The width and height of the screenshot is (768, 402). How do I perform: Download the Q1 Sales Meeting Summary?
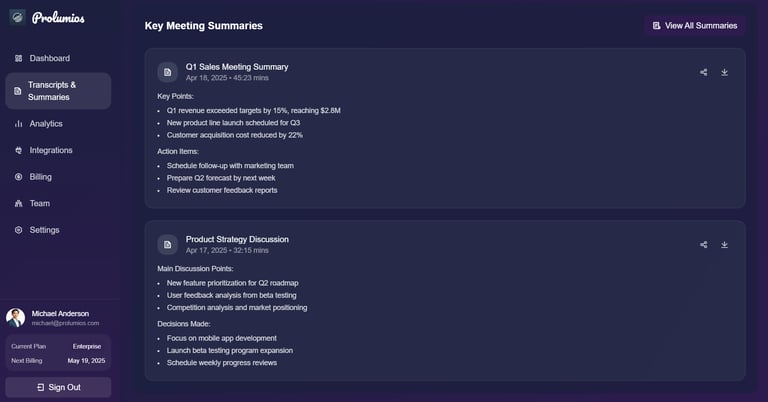tap(725, 72)
